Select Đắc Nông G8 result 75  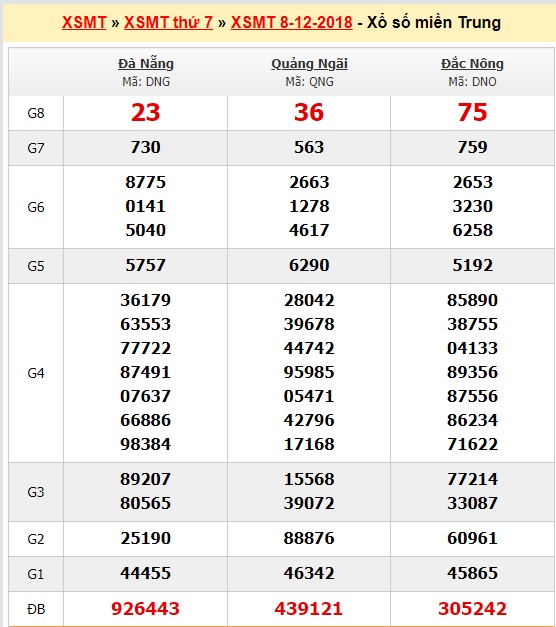(472, 112)
